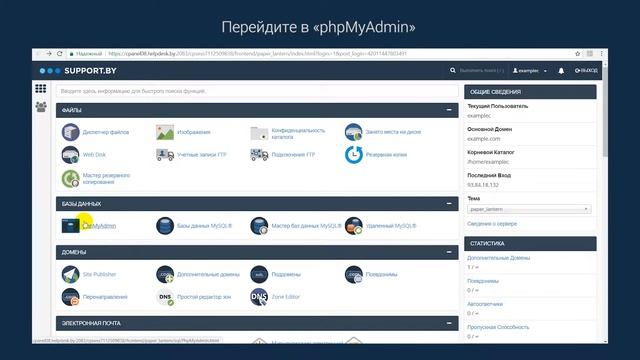Focus the quick function search field
Viewport: 640px width, 360px height.
tap(257, 91)
